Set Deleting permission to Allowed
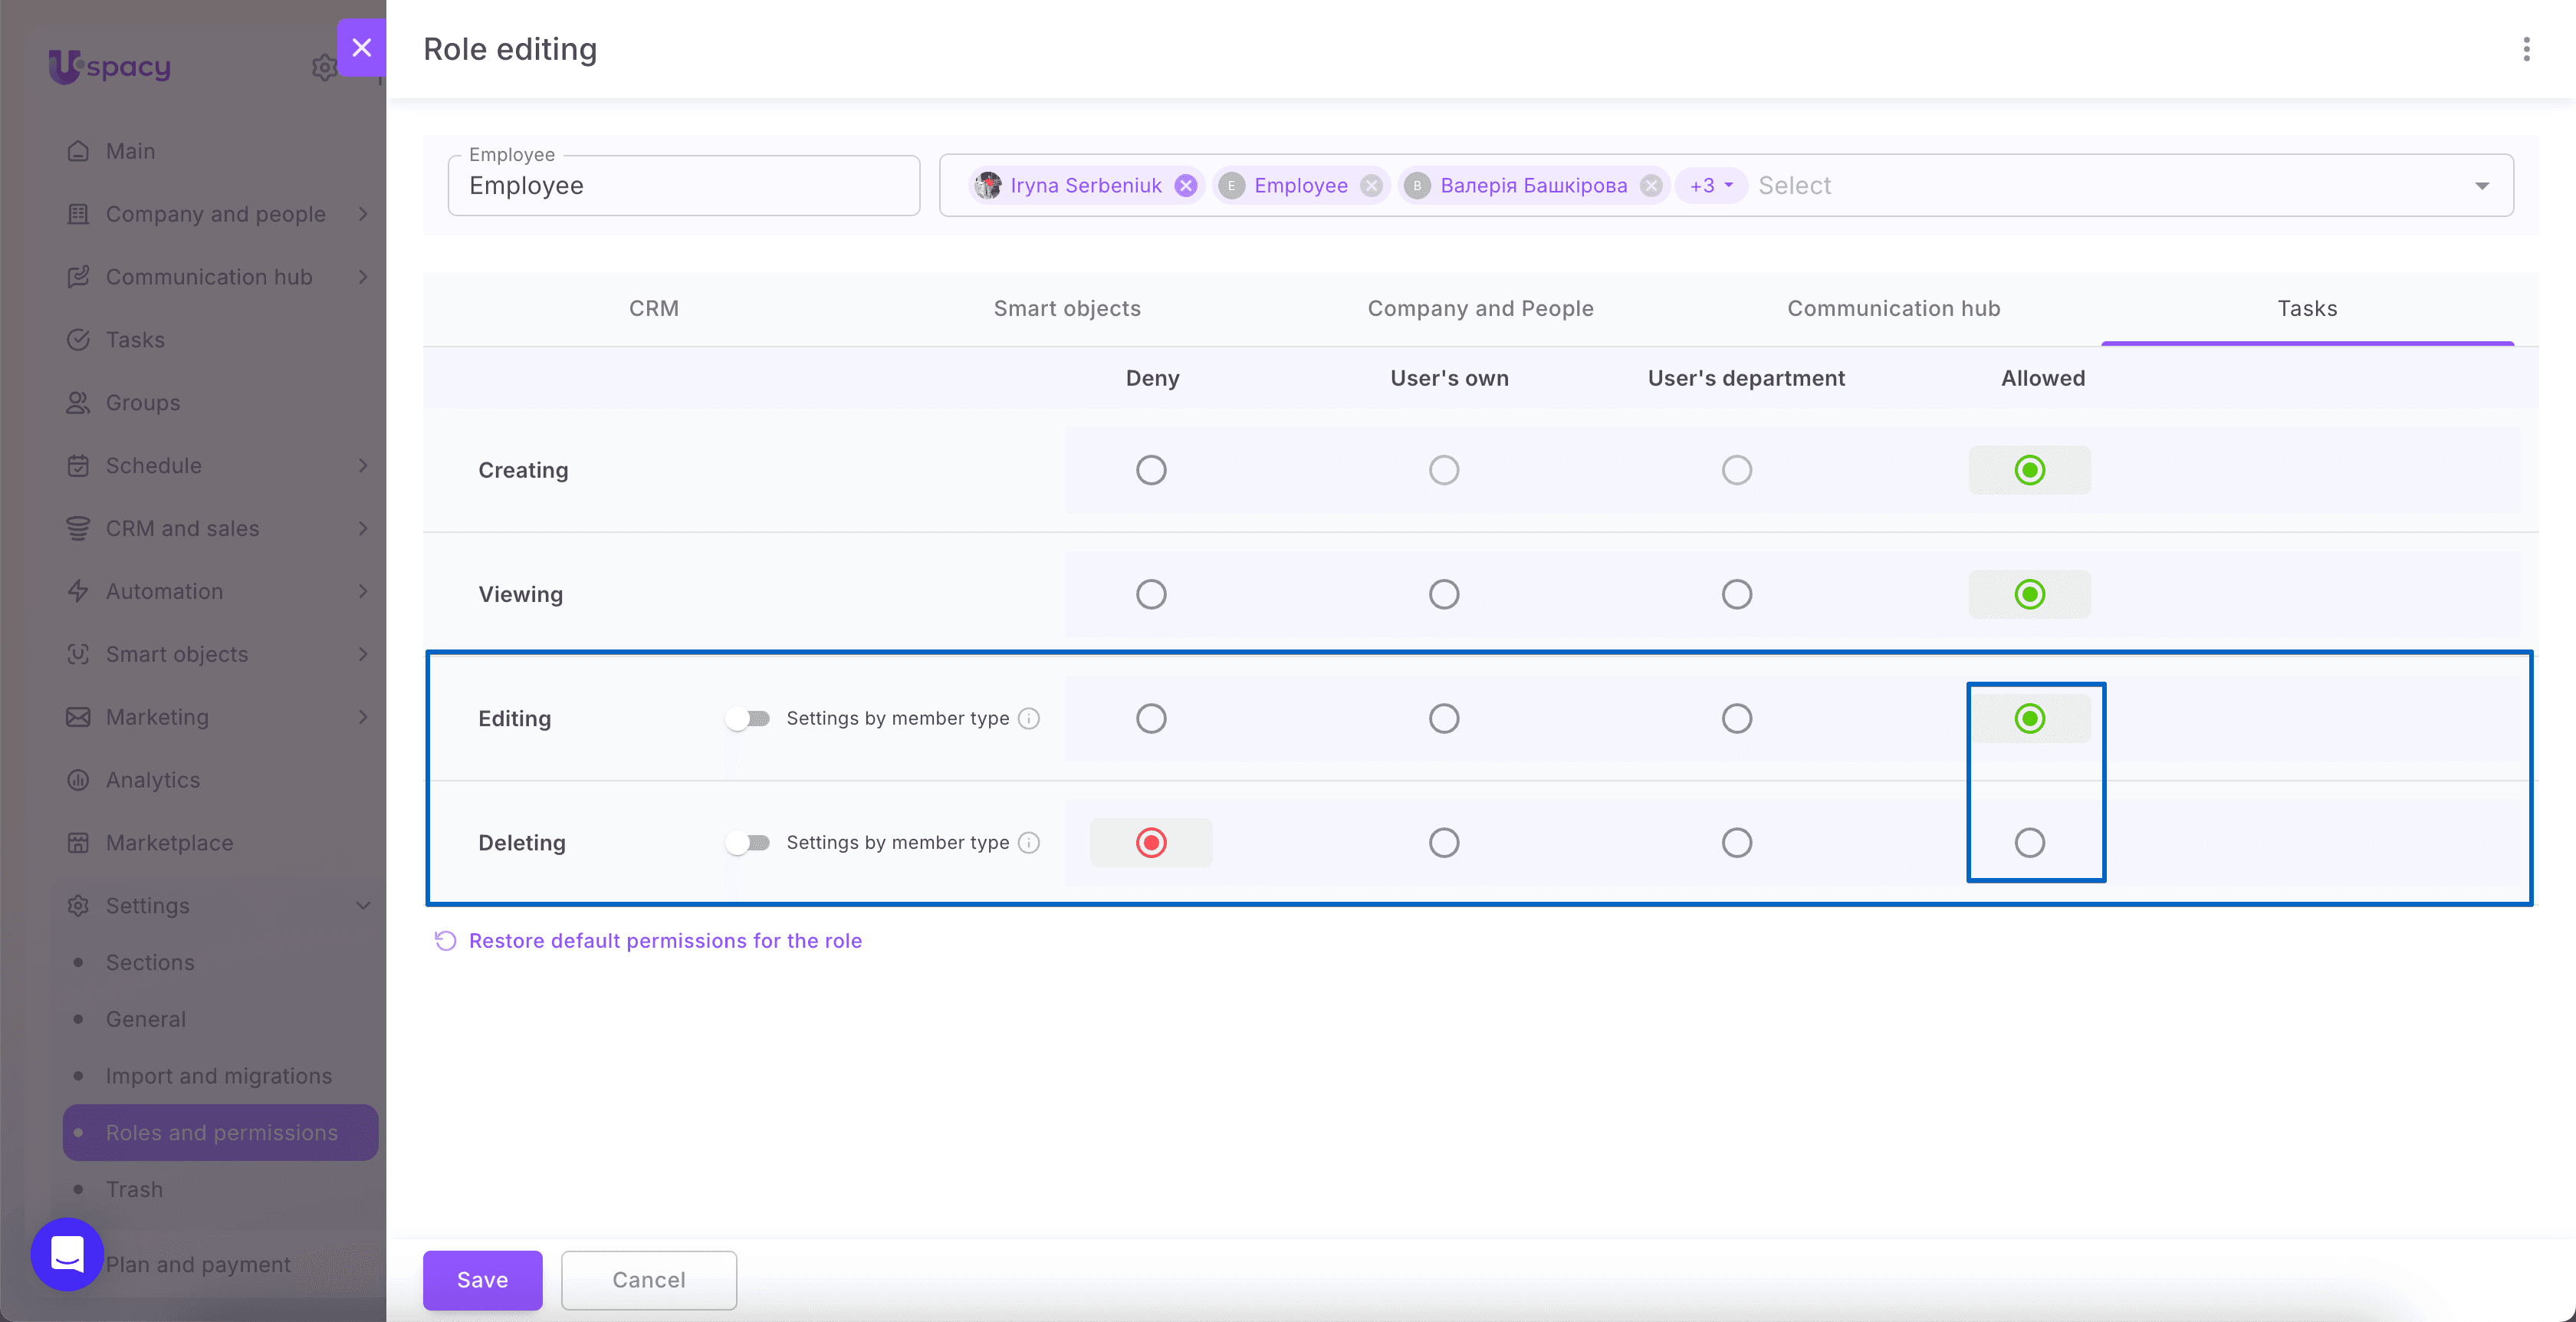This screenshot has width=2576, height=1322. (x=2030, y=843)
